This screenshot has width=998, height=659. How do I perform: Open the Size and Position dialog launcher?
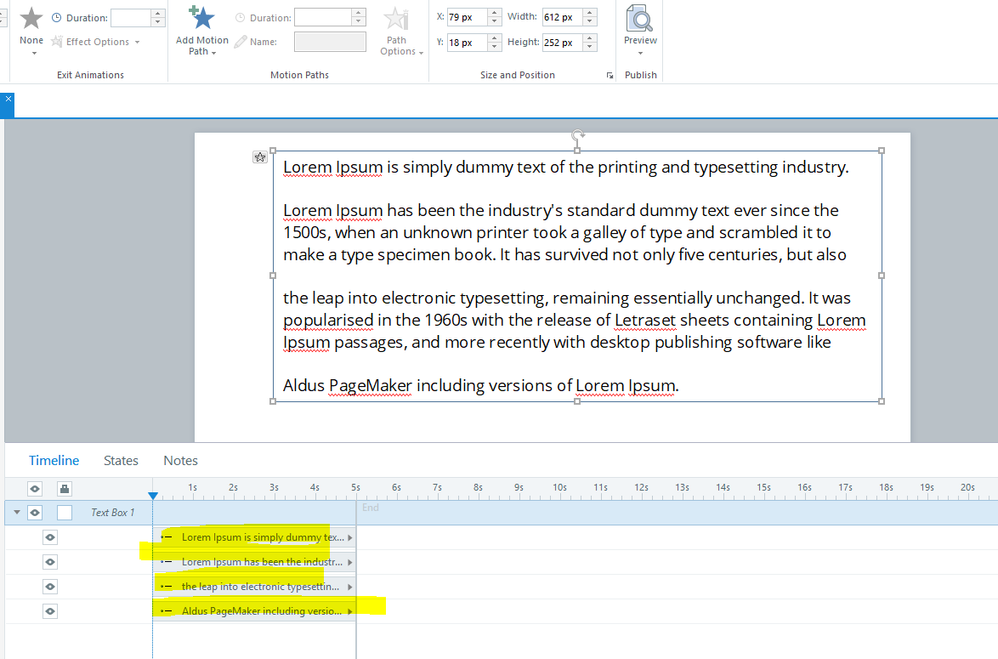(610, 75)
